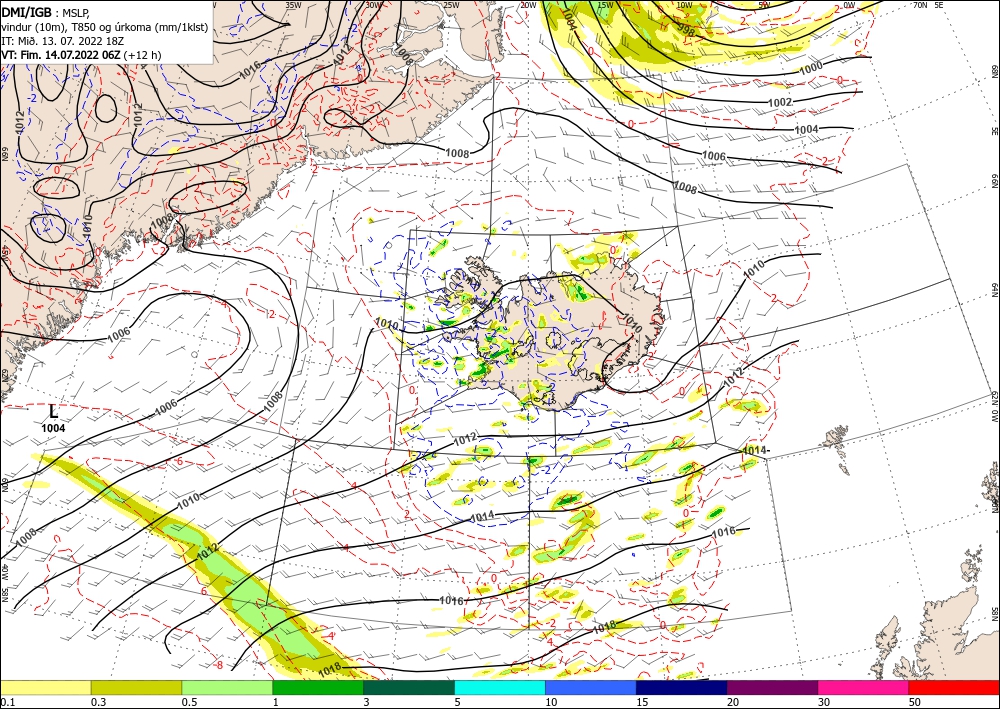Click the '50' legend value
Image resolution: width=1000 pixels, height=709 pixels.
click(915, 702)
